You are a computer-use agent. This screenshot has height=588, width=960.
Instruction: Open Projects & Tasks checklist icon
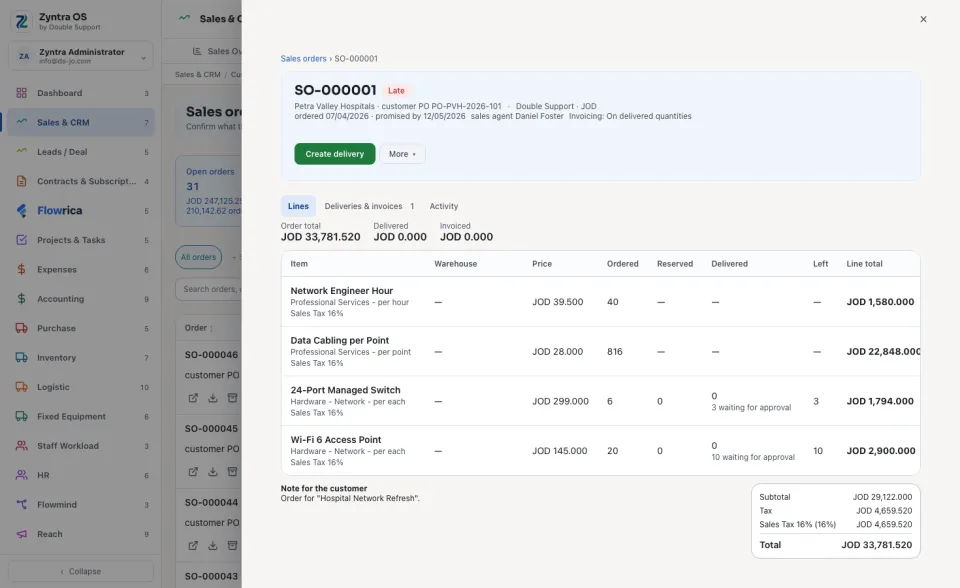(x=21, y=239)
